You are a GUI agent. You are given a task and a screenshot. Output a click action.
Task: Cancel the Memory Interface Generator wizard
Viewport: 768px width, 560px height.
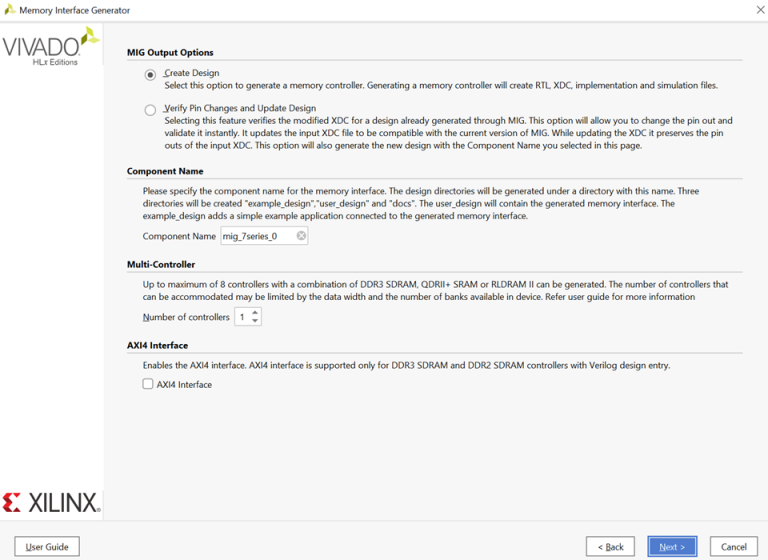[x=734, y=547]
